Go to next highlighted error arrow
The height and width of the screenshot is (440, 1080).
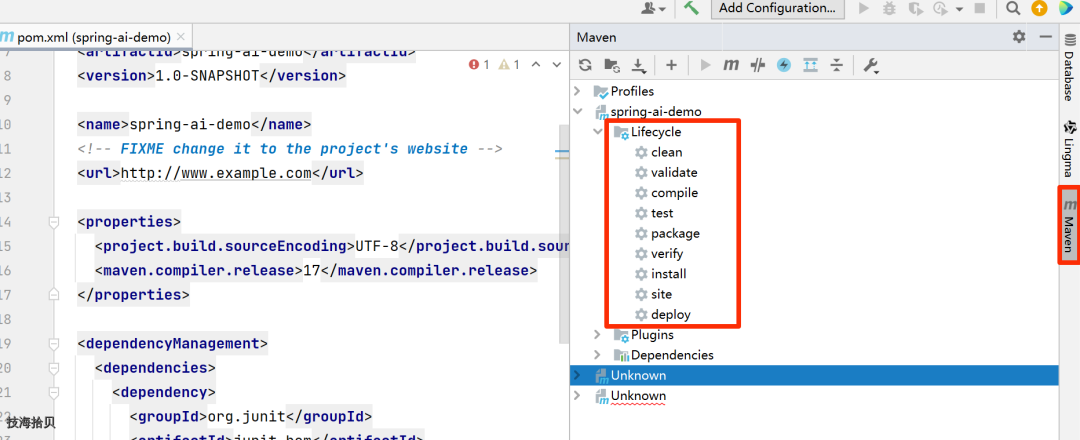click(556, 65)
